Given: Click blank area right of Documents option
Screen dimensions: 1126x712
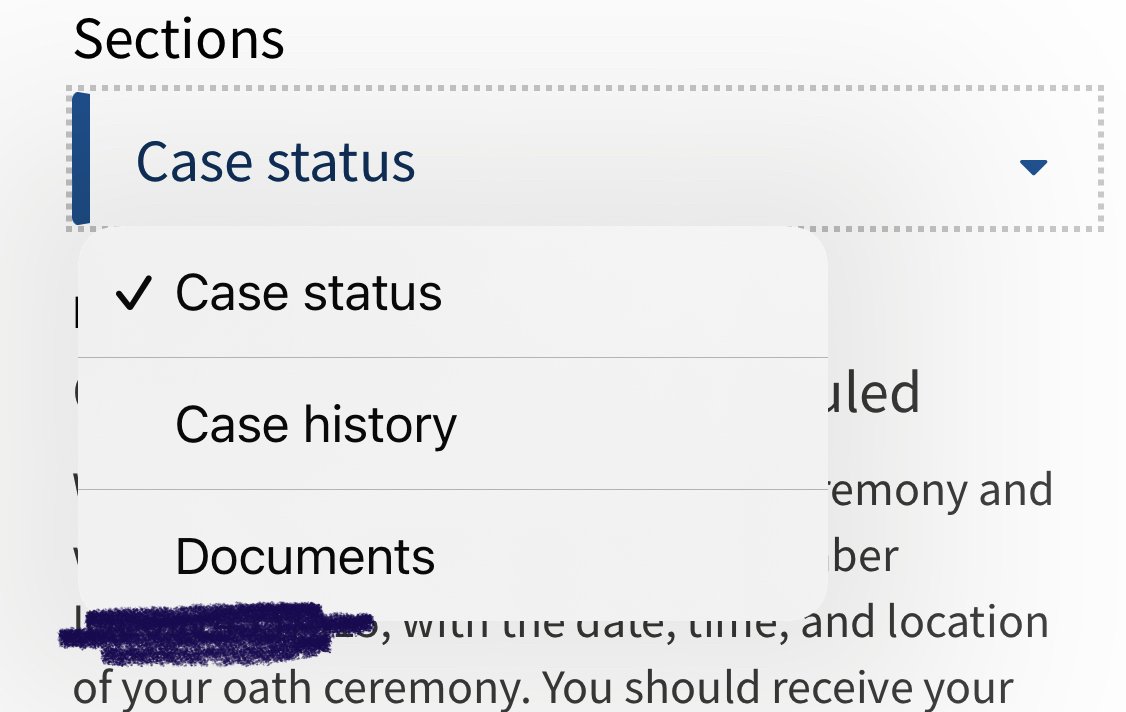Looking at the screenshot, I should click(632, 556).
